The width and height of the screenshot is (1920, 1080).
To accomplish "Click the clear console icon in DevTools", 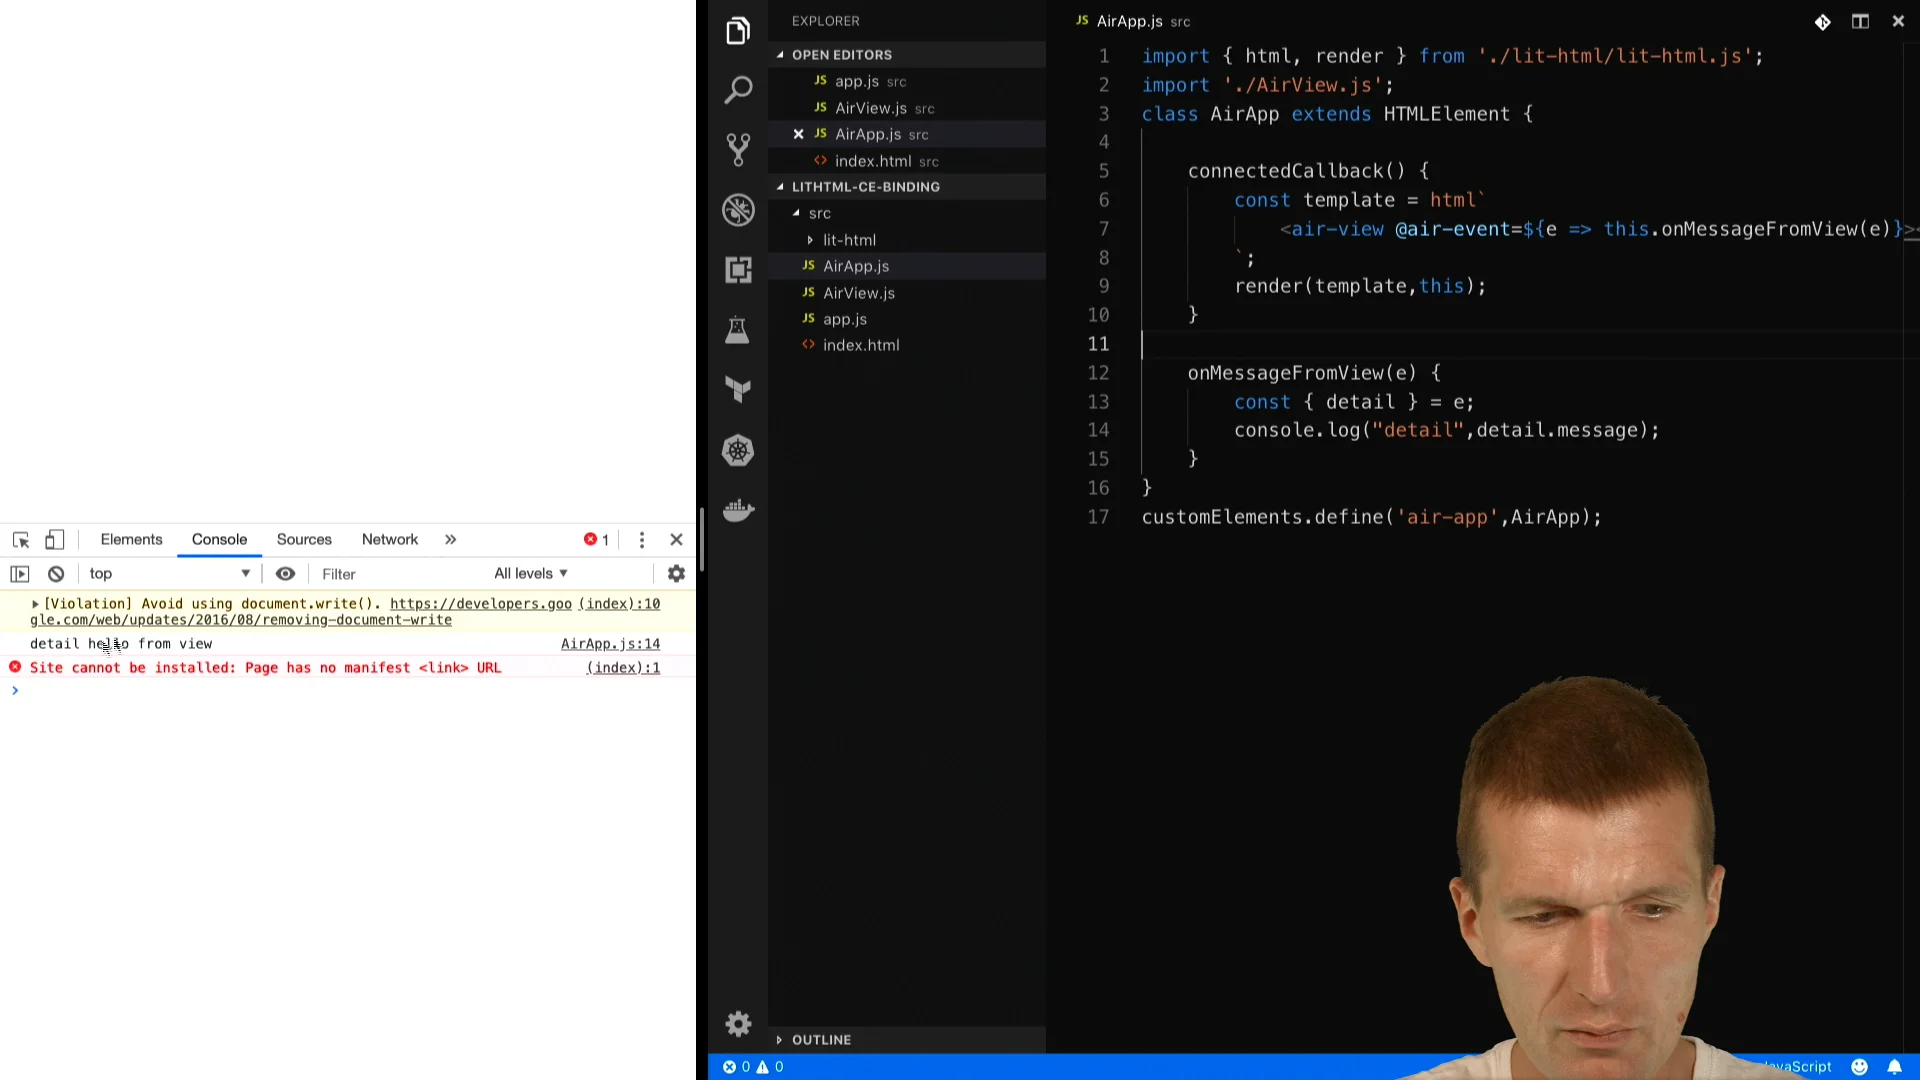I will point(55,572).
